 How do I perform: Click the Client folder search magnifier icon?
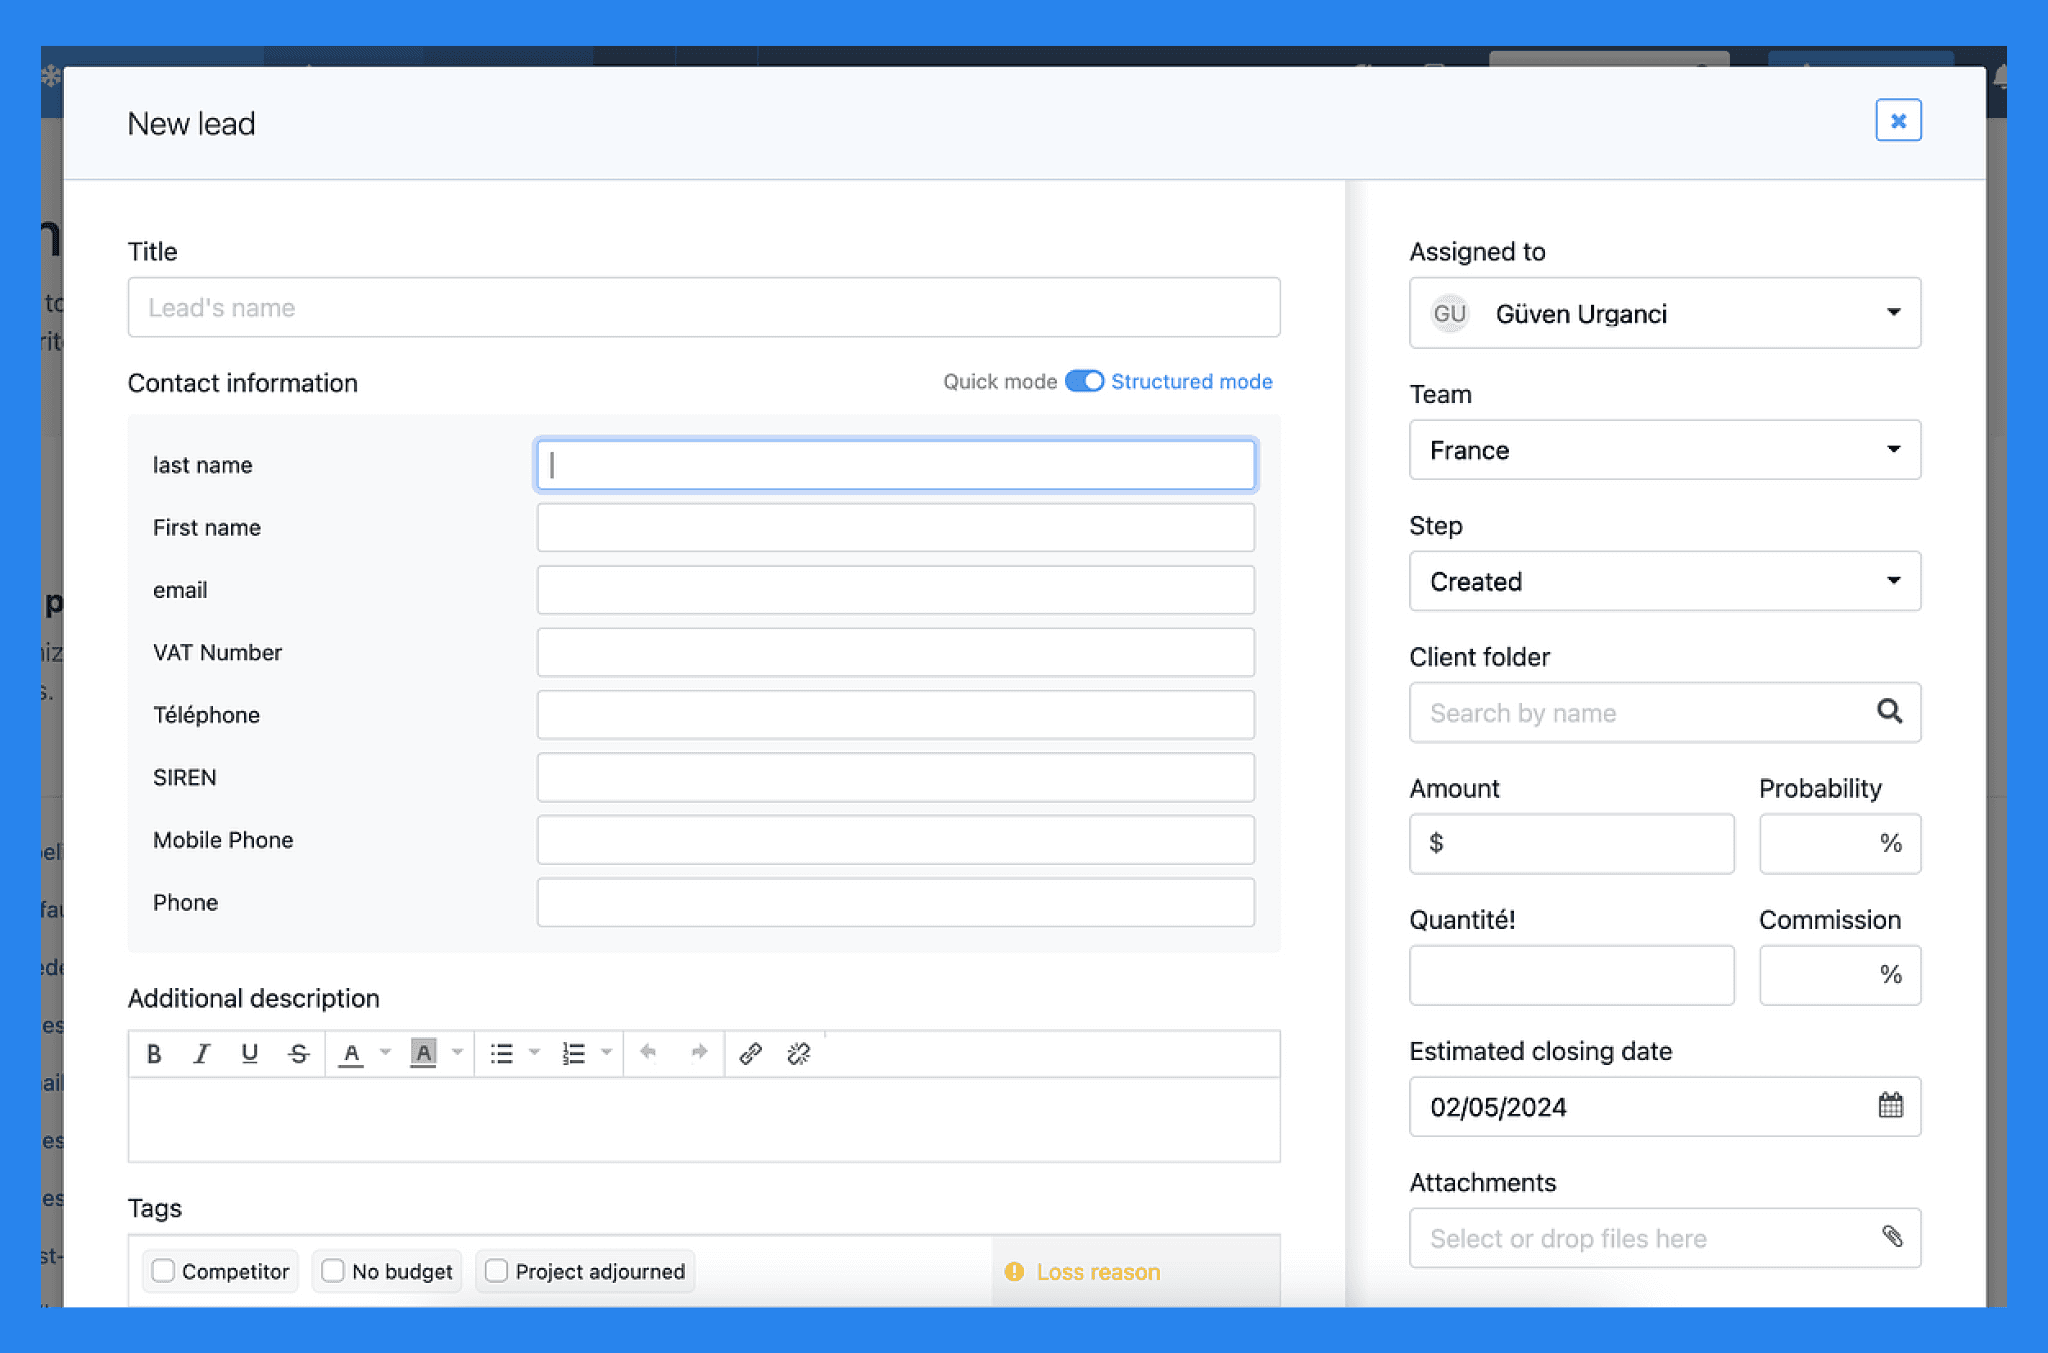pos(1888,711)
